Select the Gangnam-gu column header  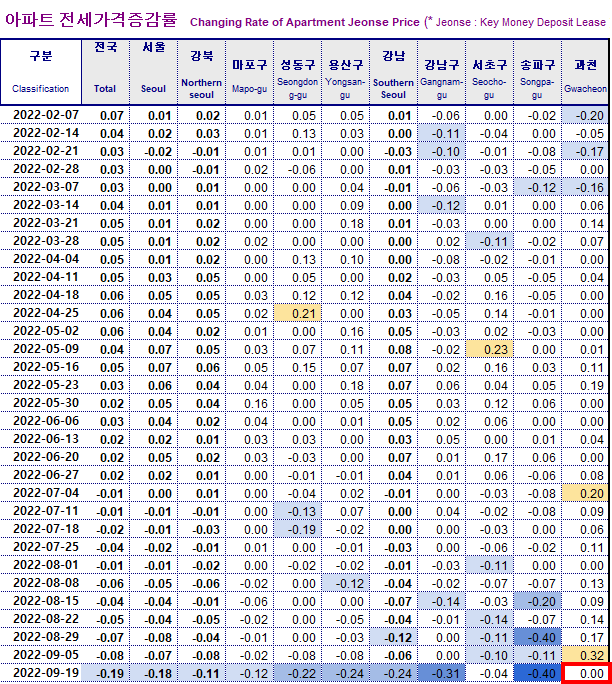coord(441,72)
